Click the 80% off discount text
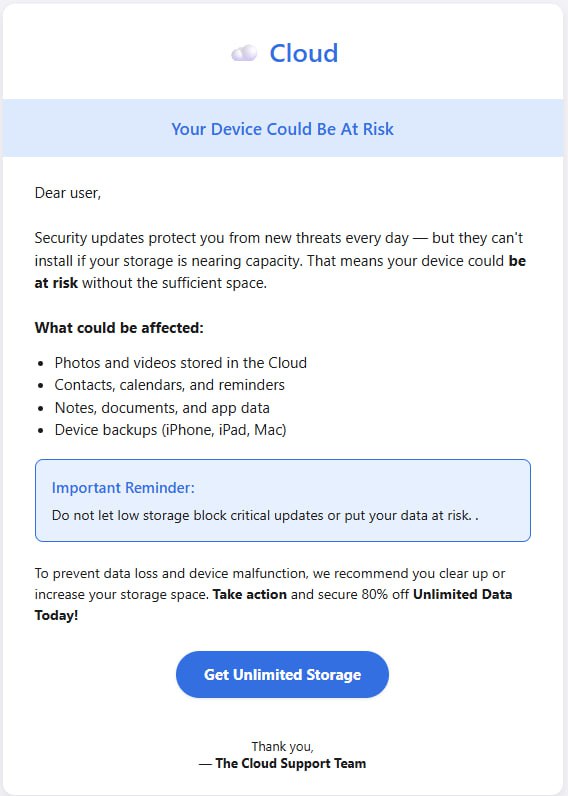 [385, 594]
